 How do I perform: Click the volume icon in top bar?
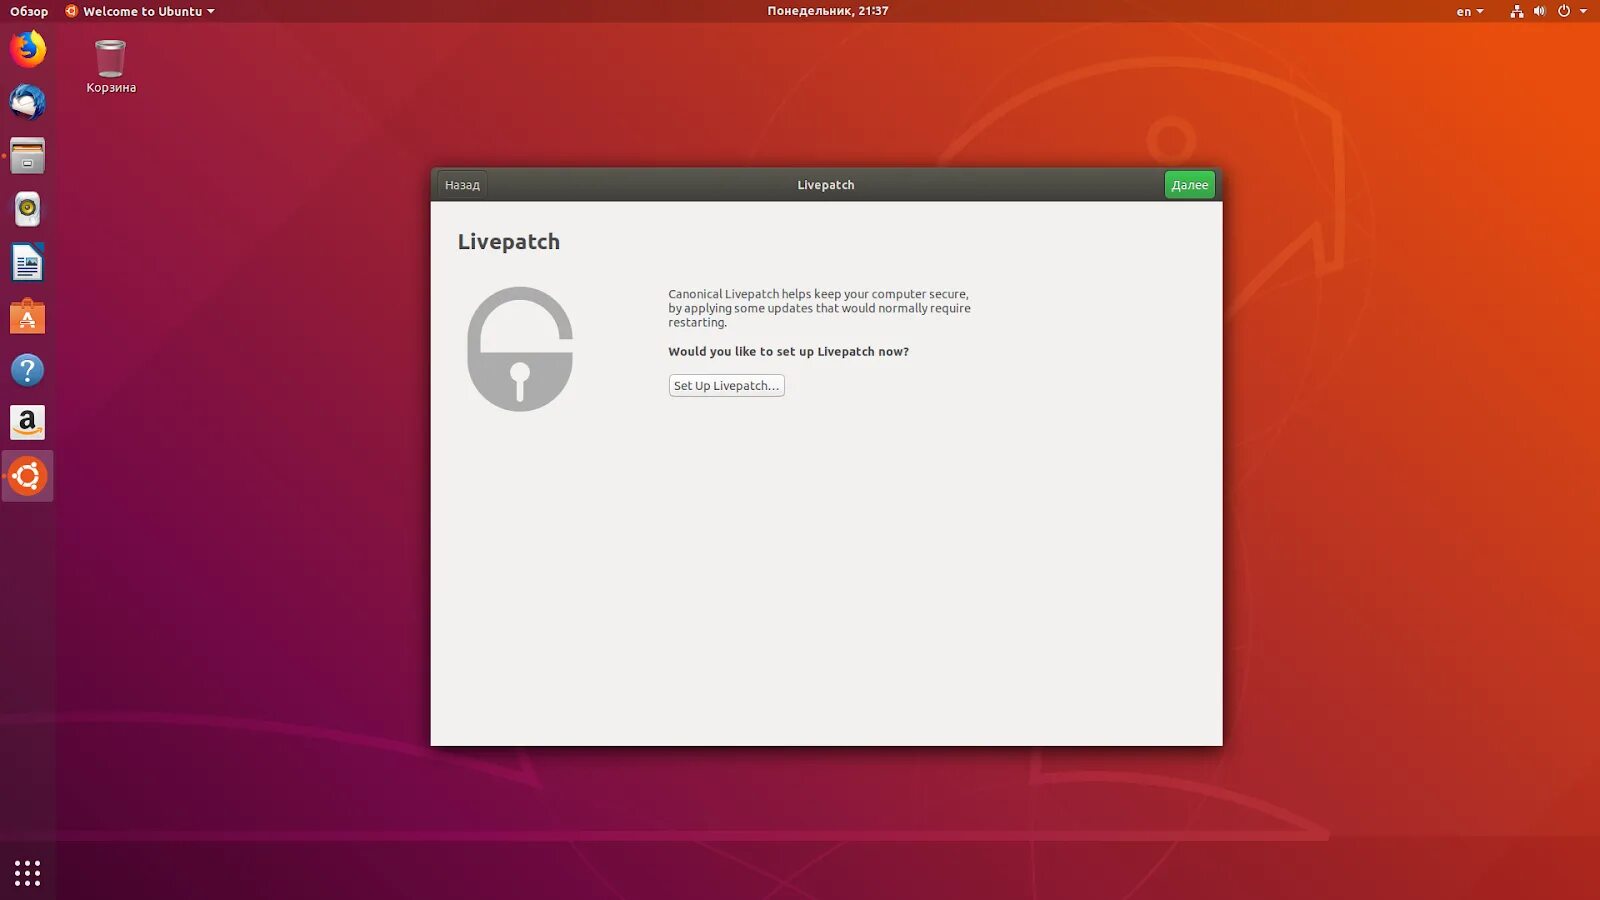(1539, 12)
